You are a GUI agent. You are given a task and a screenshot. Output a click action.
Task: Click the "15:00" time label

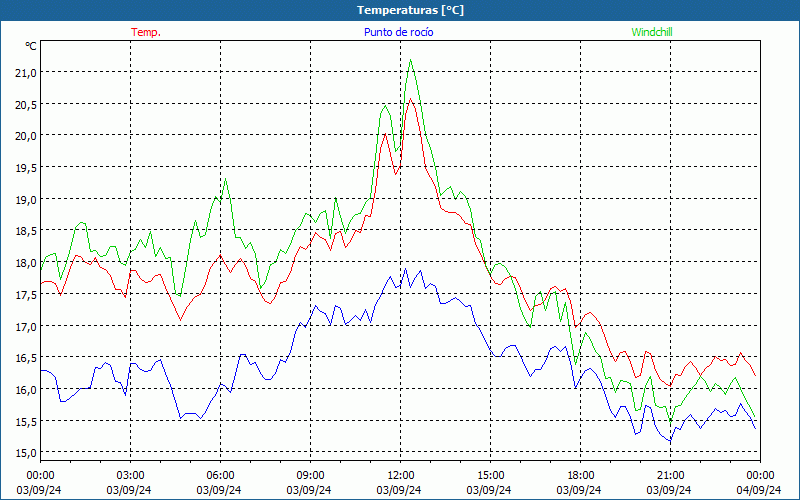tap(490, 476)
